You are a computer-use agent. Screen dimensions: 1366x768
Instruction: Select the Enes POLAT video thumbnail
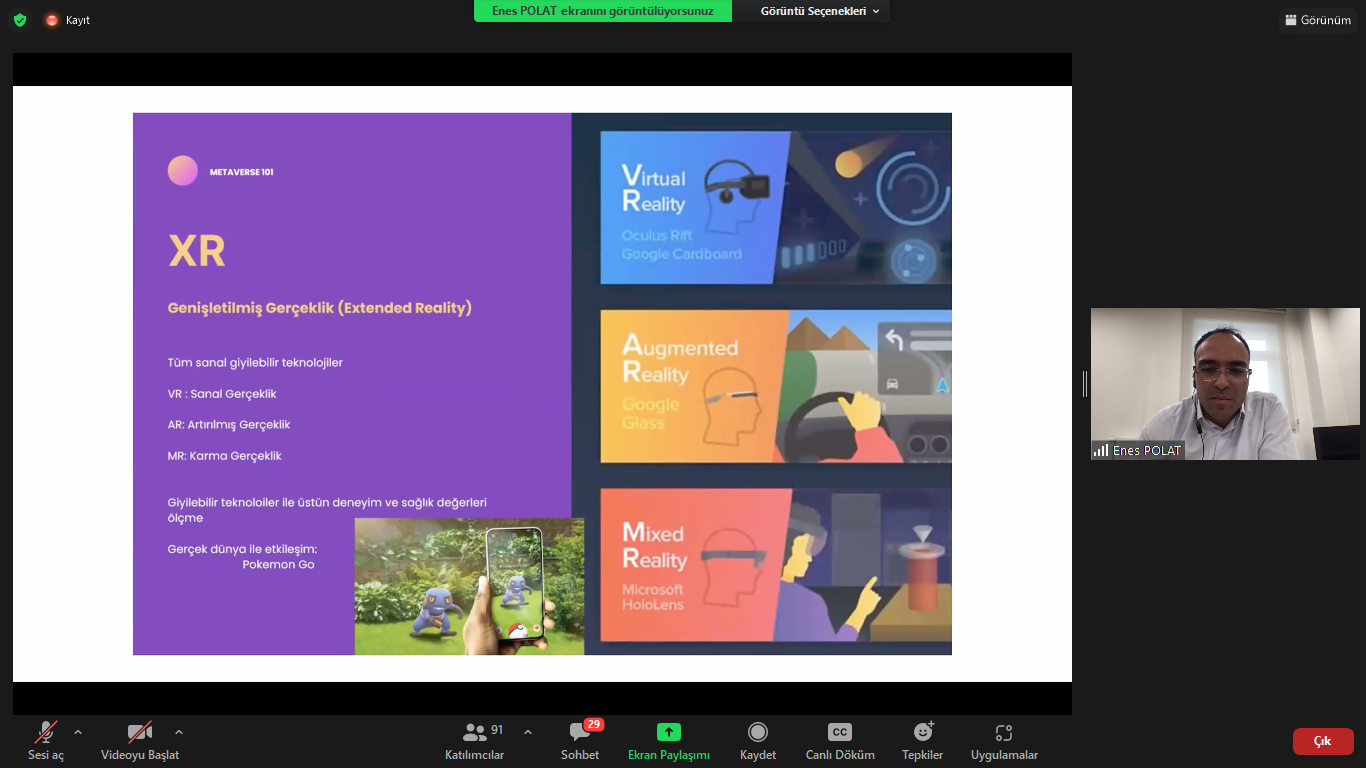pyautogui.click(x=1225, y=384)
